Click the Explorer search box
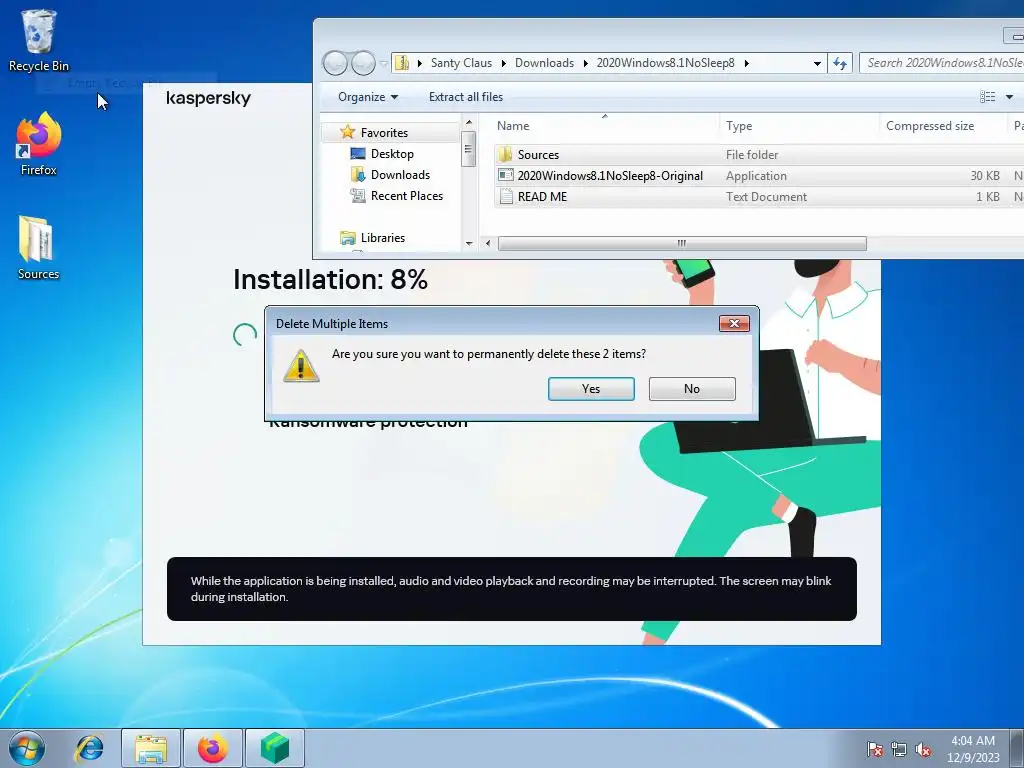 click(x=941, y=63)
